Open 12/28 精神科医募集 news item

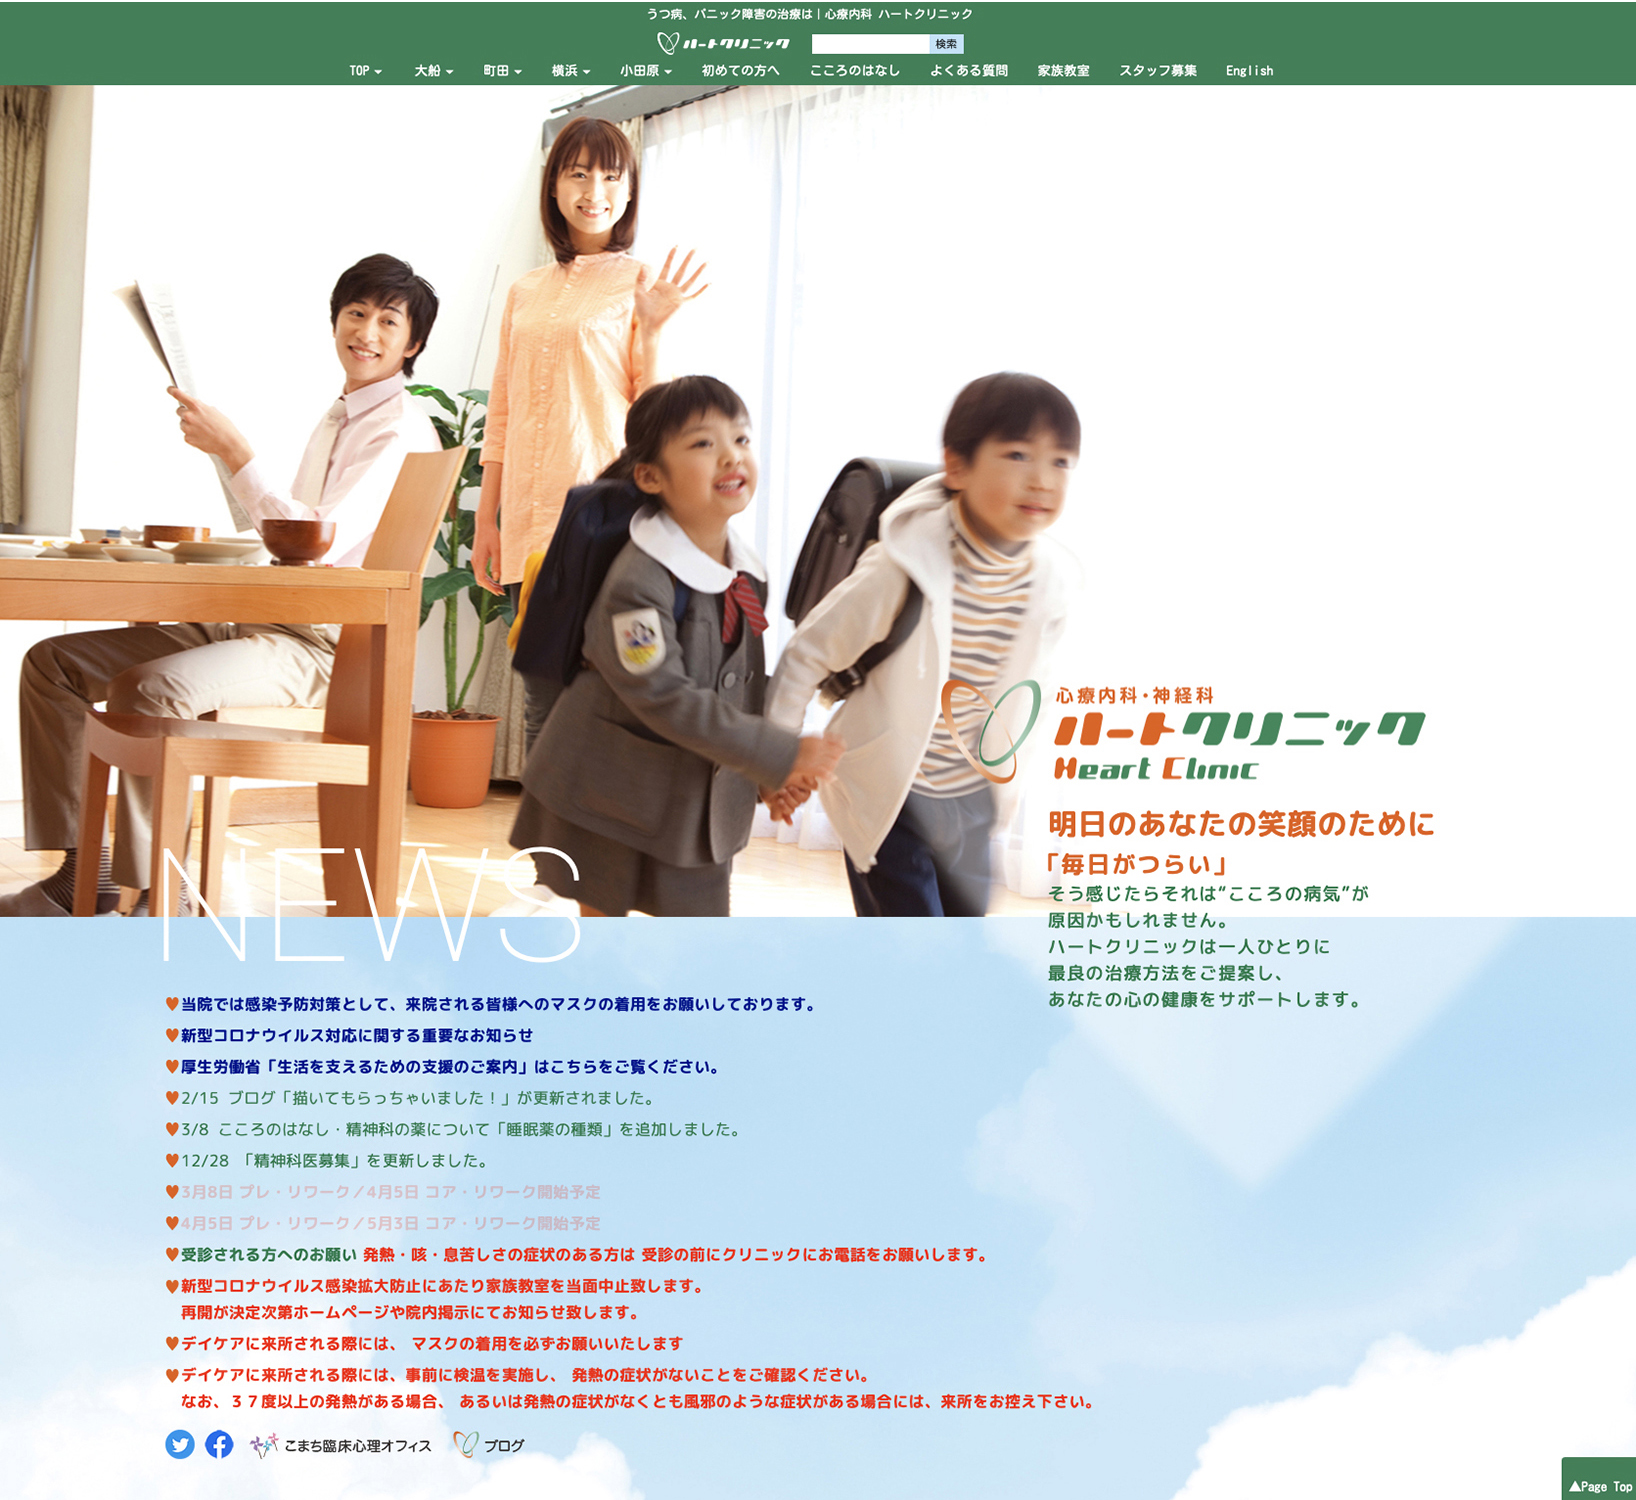coord(333,1161)
